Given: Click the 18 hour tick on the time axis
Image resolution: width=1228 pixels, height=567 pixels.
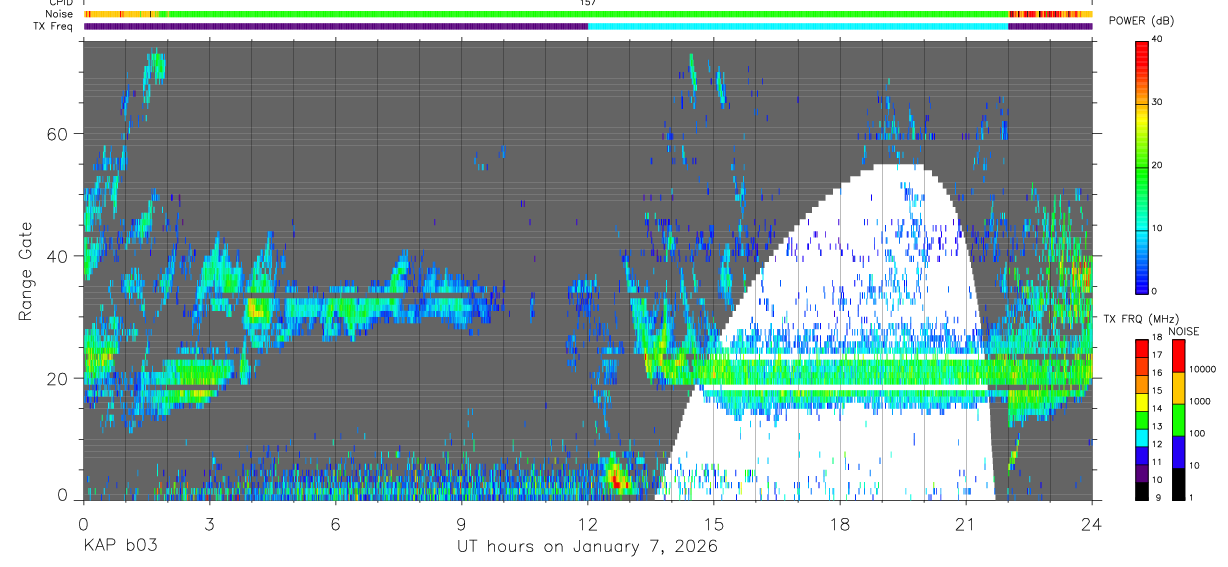Looking at the screenshot, I should (840, 523).
